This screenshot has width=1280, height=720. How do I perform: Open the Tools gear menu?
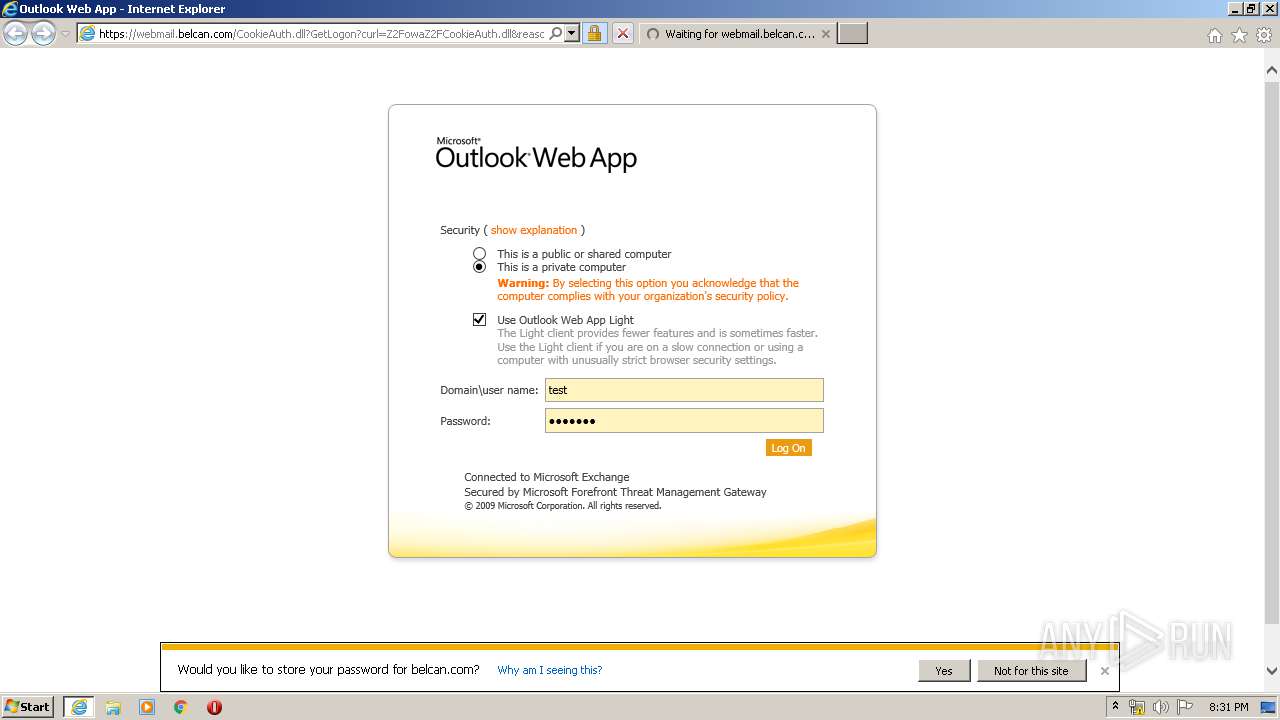coord(1263,35)
